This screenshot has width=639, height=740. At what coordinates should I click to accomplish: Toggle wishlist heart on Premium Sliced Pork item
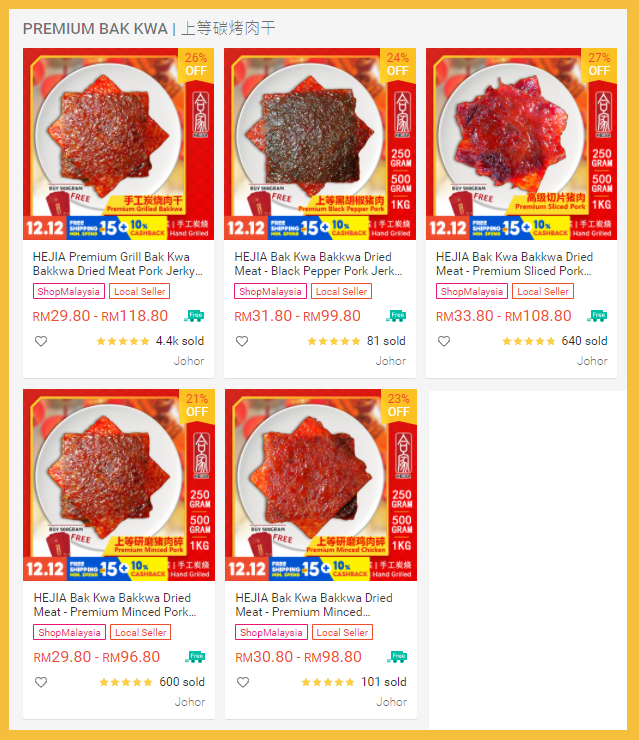[x=444, y=341]
